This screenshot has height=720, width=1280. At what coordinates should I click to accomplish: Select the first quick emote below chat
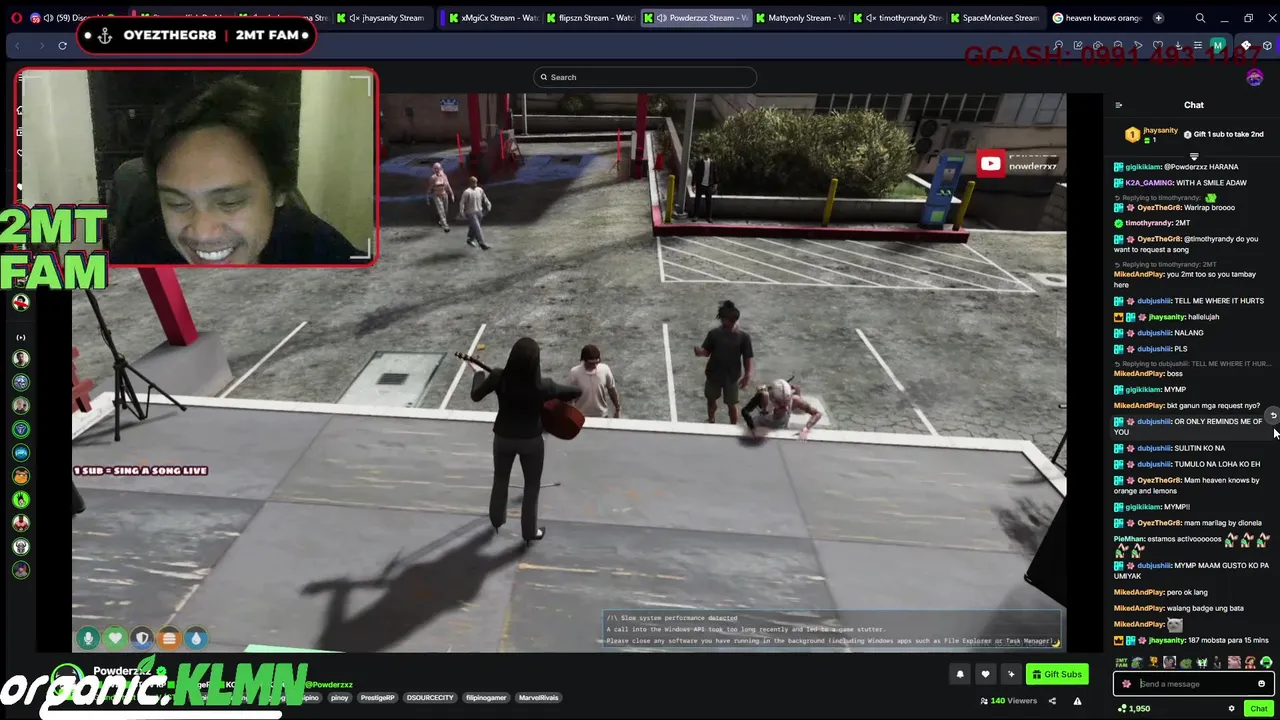tap(1123, 662)
